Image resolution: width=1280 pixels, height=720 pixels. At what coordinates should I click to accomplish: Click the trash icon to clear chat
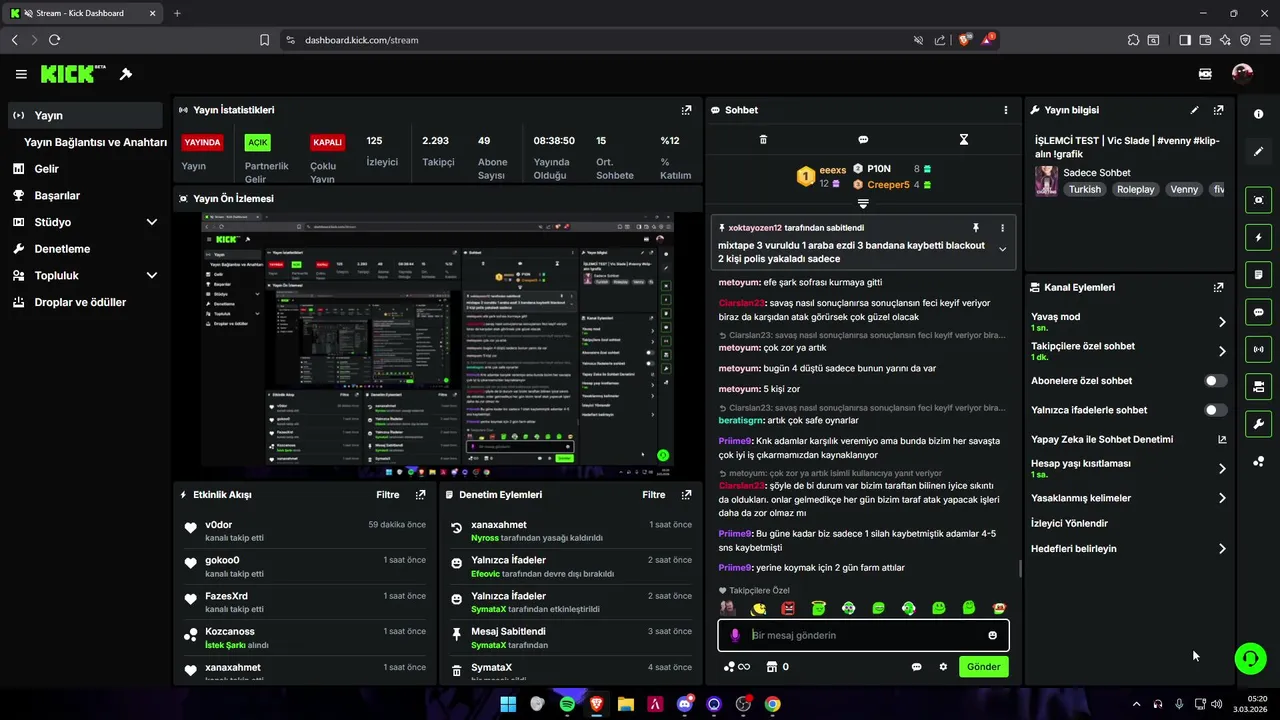(x=763, y=140)
